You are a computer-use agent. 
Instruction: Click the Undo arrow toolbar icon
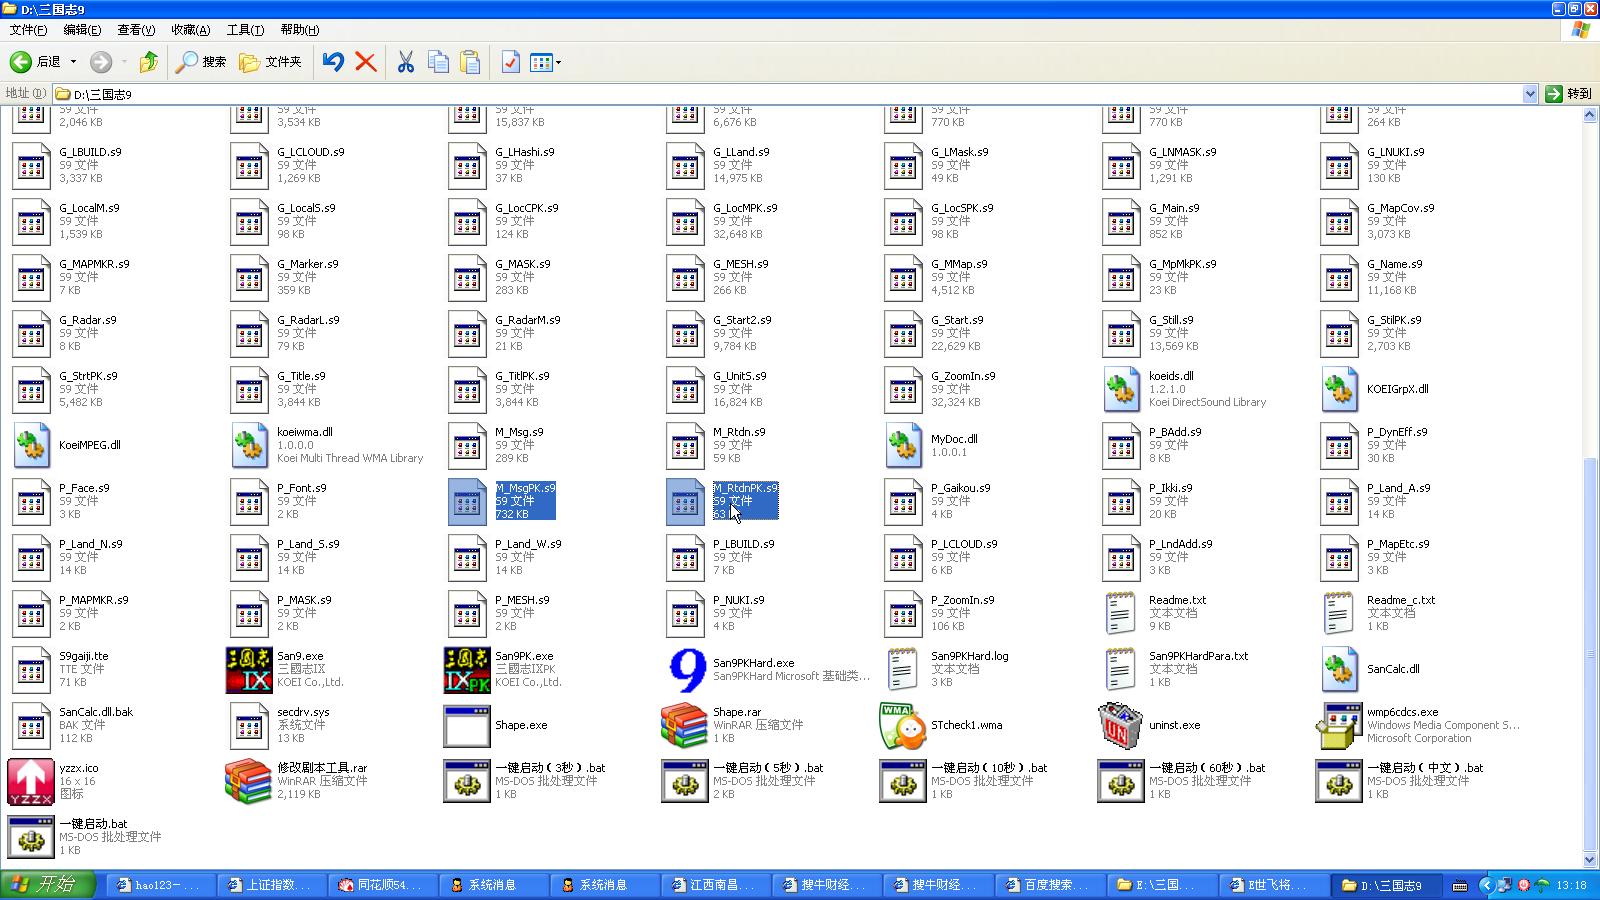[x=333, y=62]
